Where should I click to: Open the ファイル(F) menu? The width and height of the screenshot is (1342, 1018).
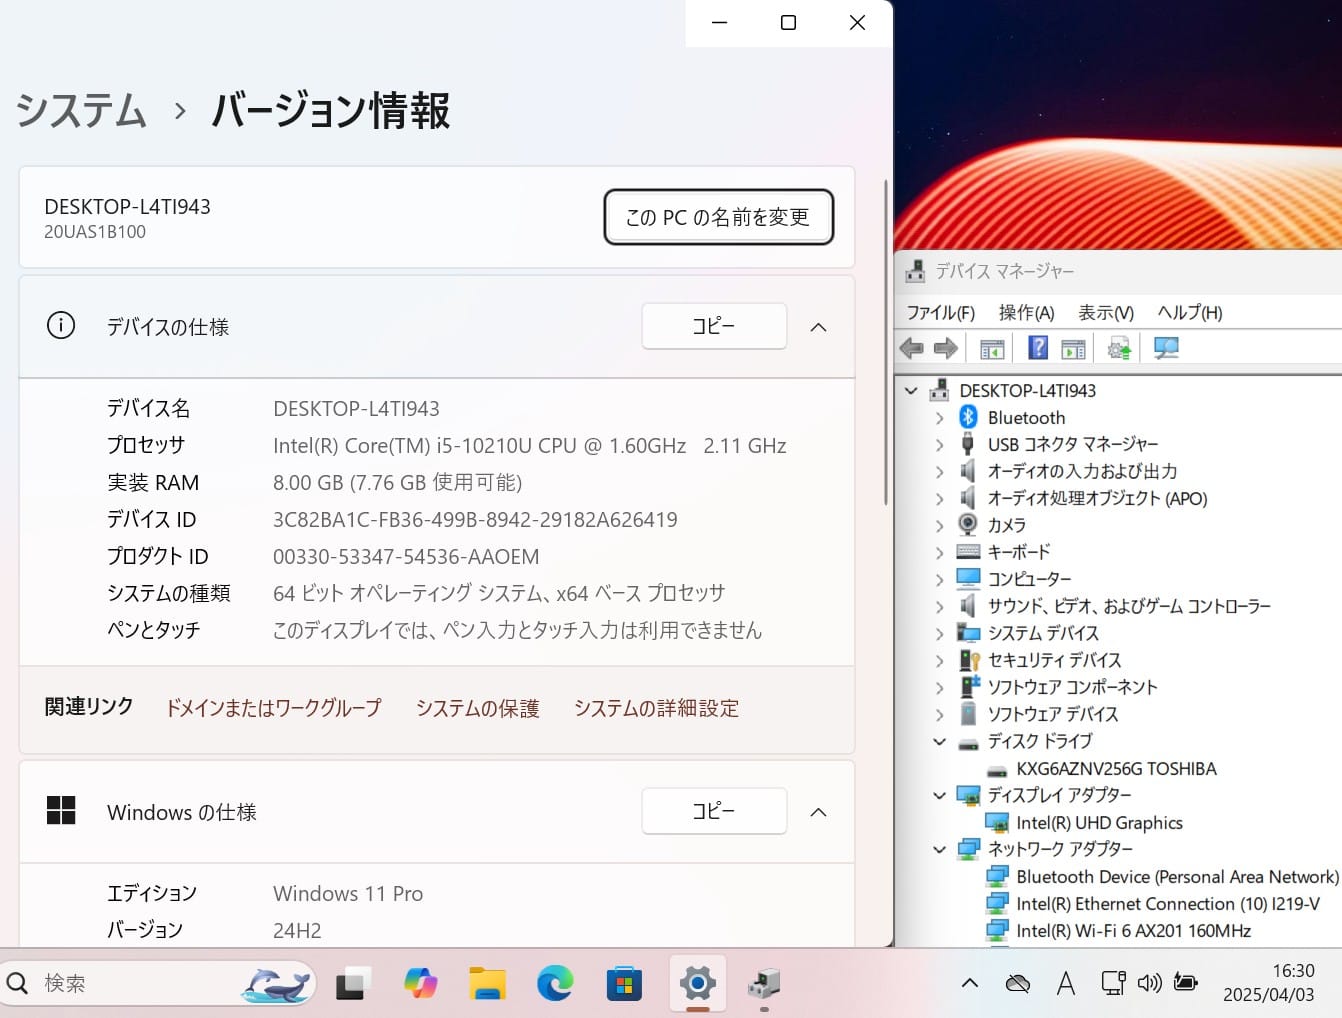tap(940, 312)
